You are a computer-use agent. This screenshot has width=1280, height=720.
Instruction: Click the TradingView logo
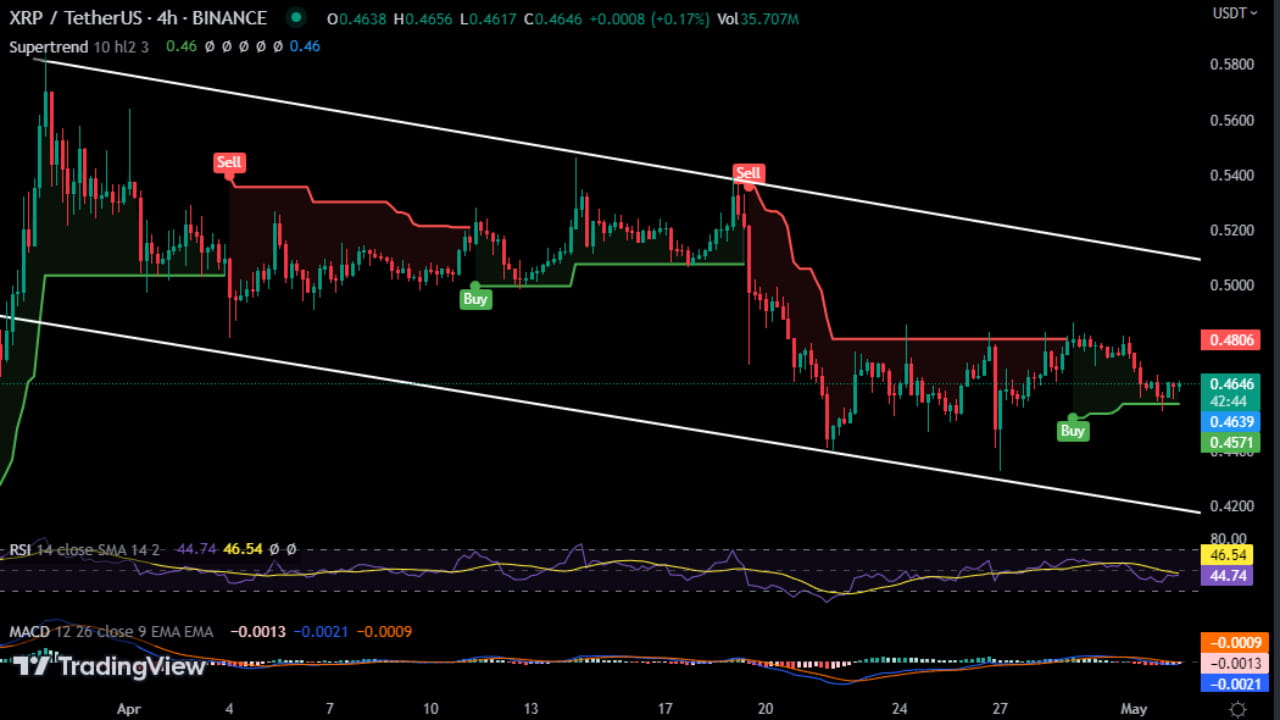105,666
